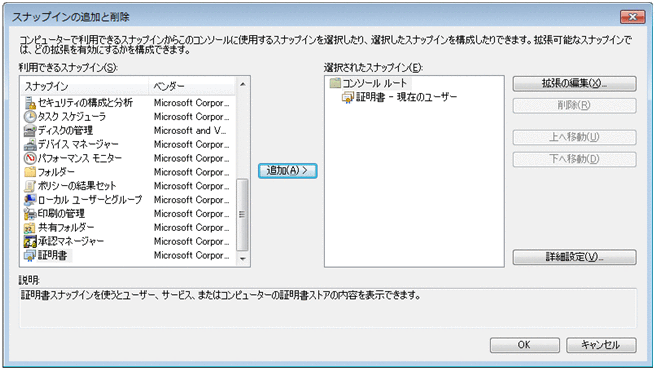Image resolution: width=656 pixels, height=371 pixels.
Task: Open 拡張の編集(X)... dialog
Action: (x=574, y=83)
